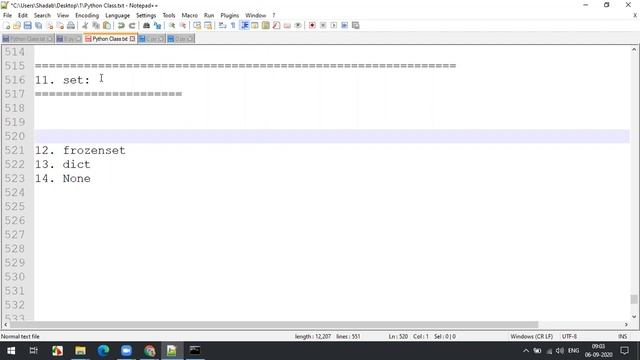The width and height of the screenshot is (640, 360).
Task: Click the Close All toolbar icon
Action: coord(60,25)
